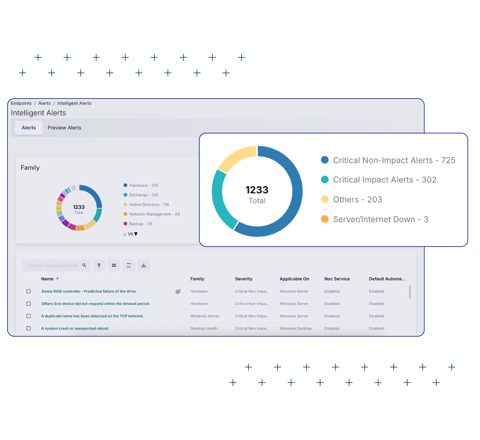The image size is (480, 440).
Task: Click the sort icon next to Name
Action: tap(57, 279)
